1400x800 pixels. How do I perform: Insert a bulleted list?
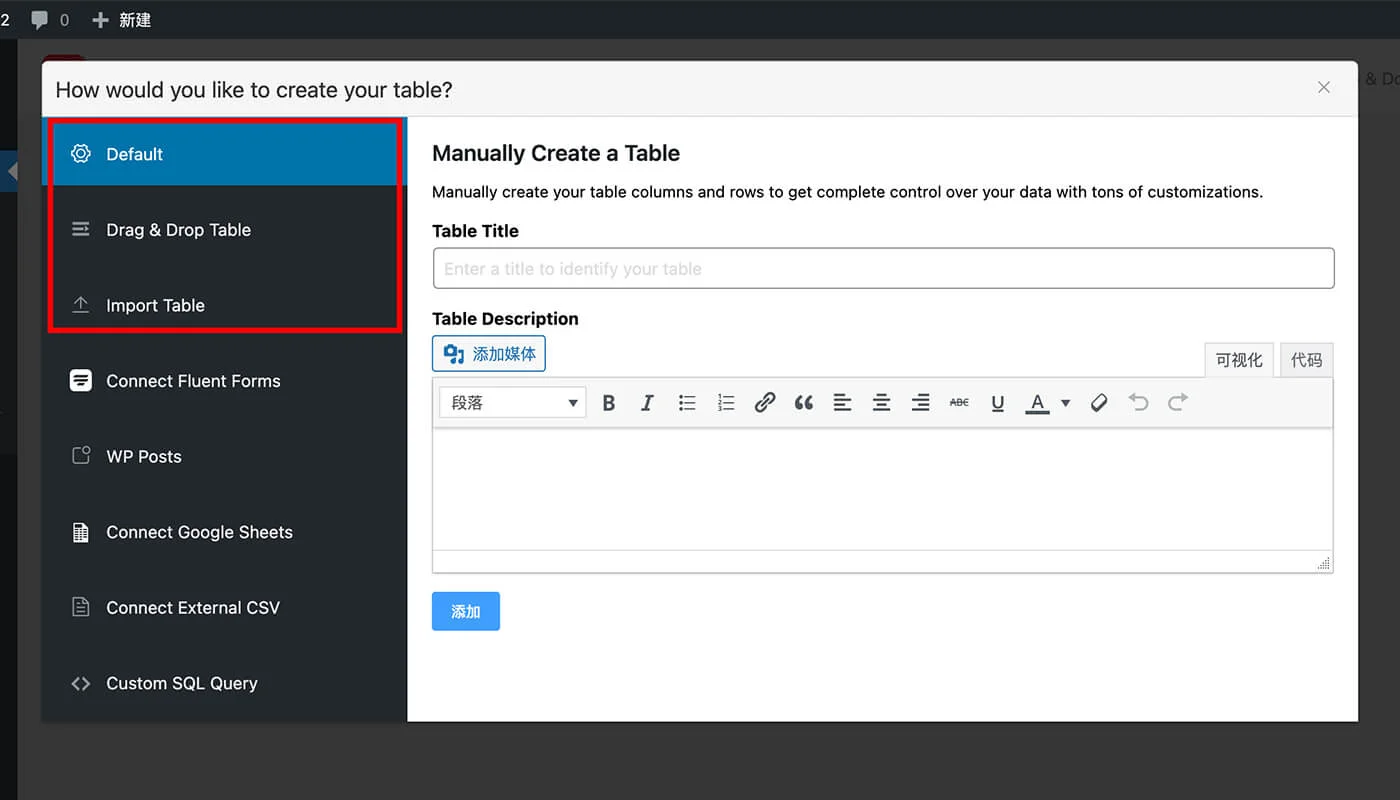pyautogui.click(x=687, y=403)
